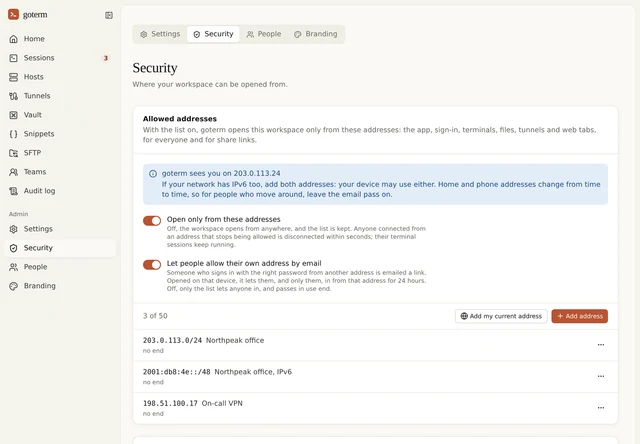Viewport: 640px width, 444px height.
Task: Click the Vault icon in sidebar
Action: pyautogui.click(x=13, y=115)
